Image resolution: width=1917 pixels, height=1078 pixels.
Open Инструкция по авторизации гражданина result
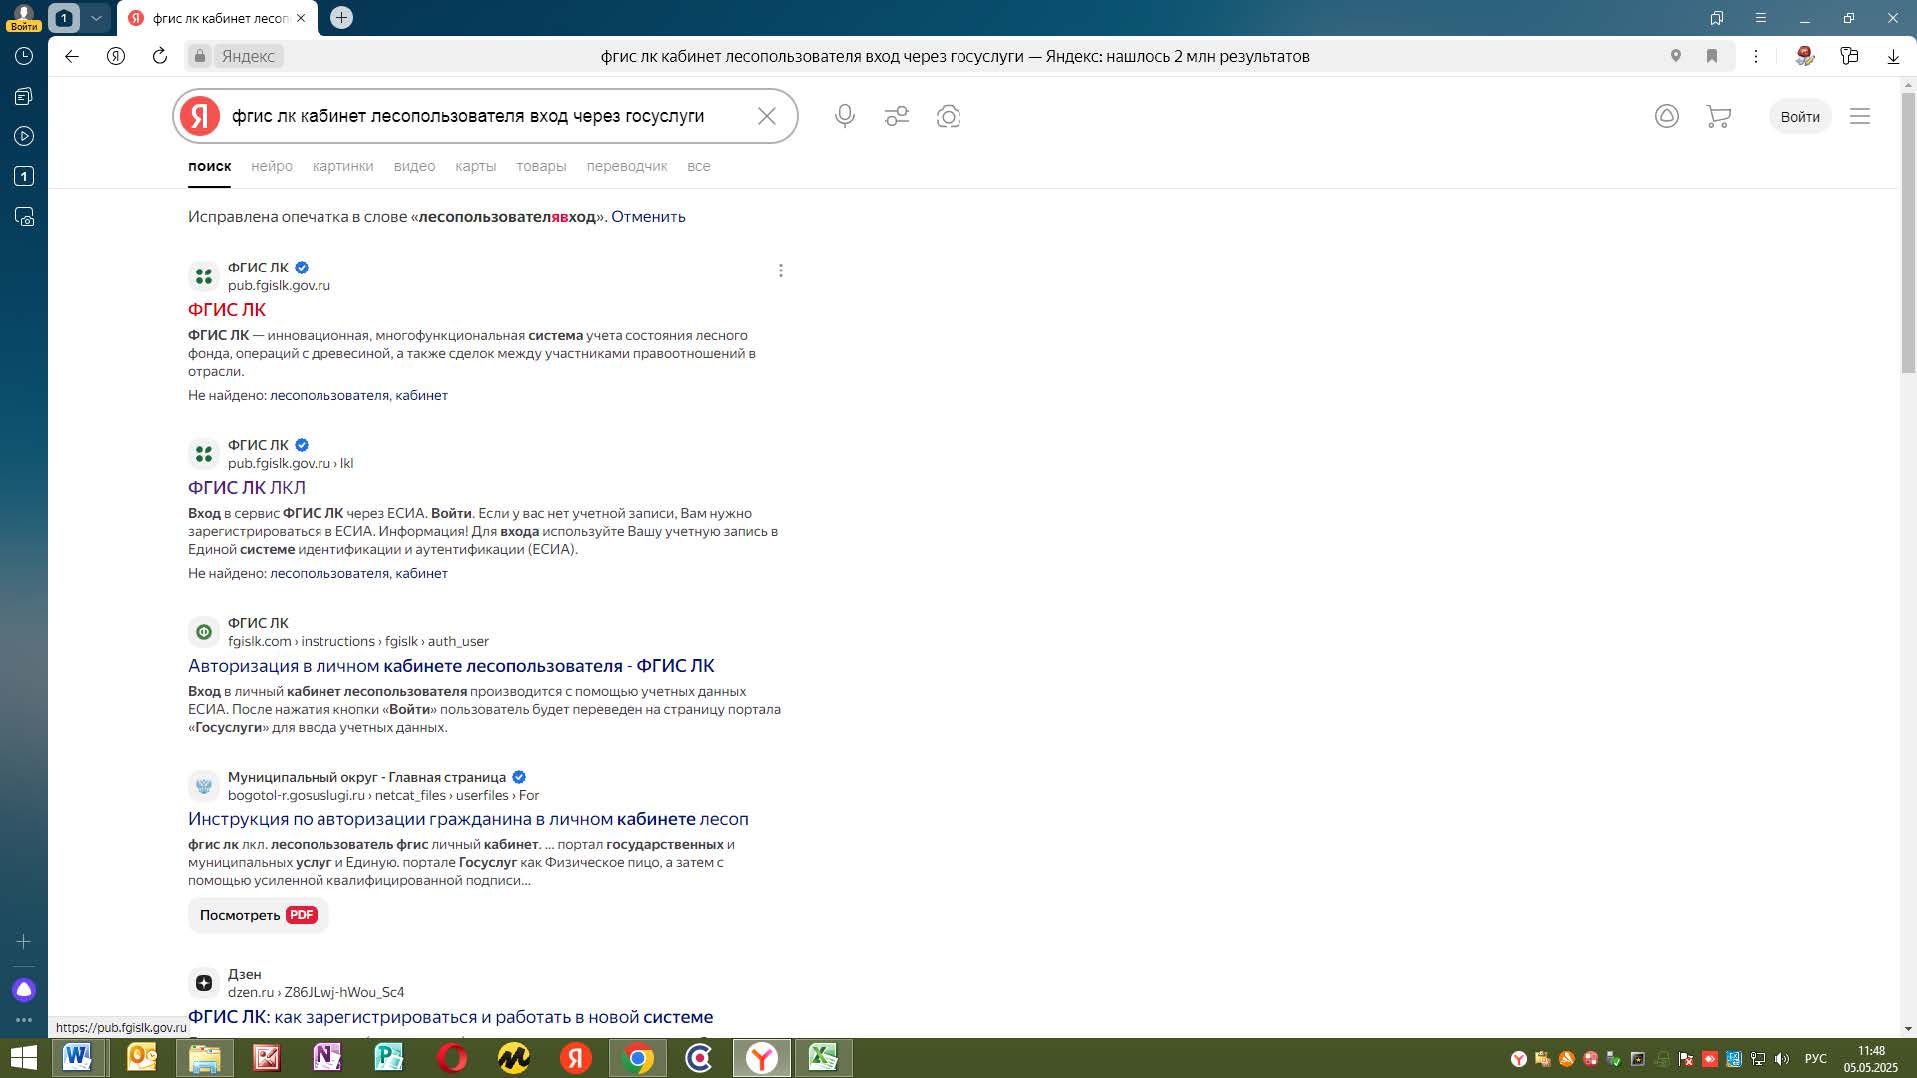click(468, 819)
